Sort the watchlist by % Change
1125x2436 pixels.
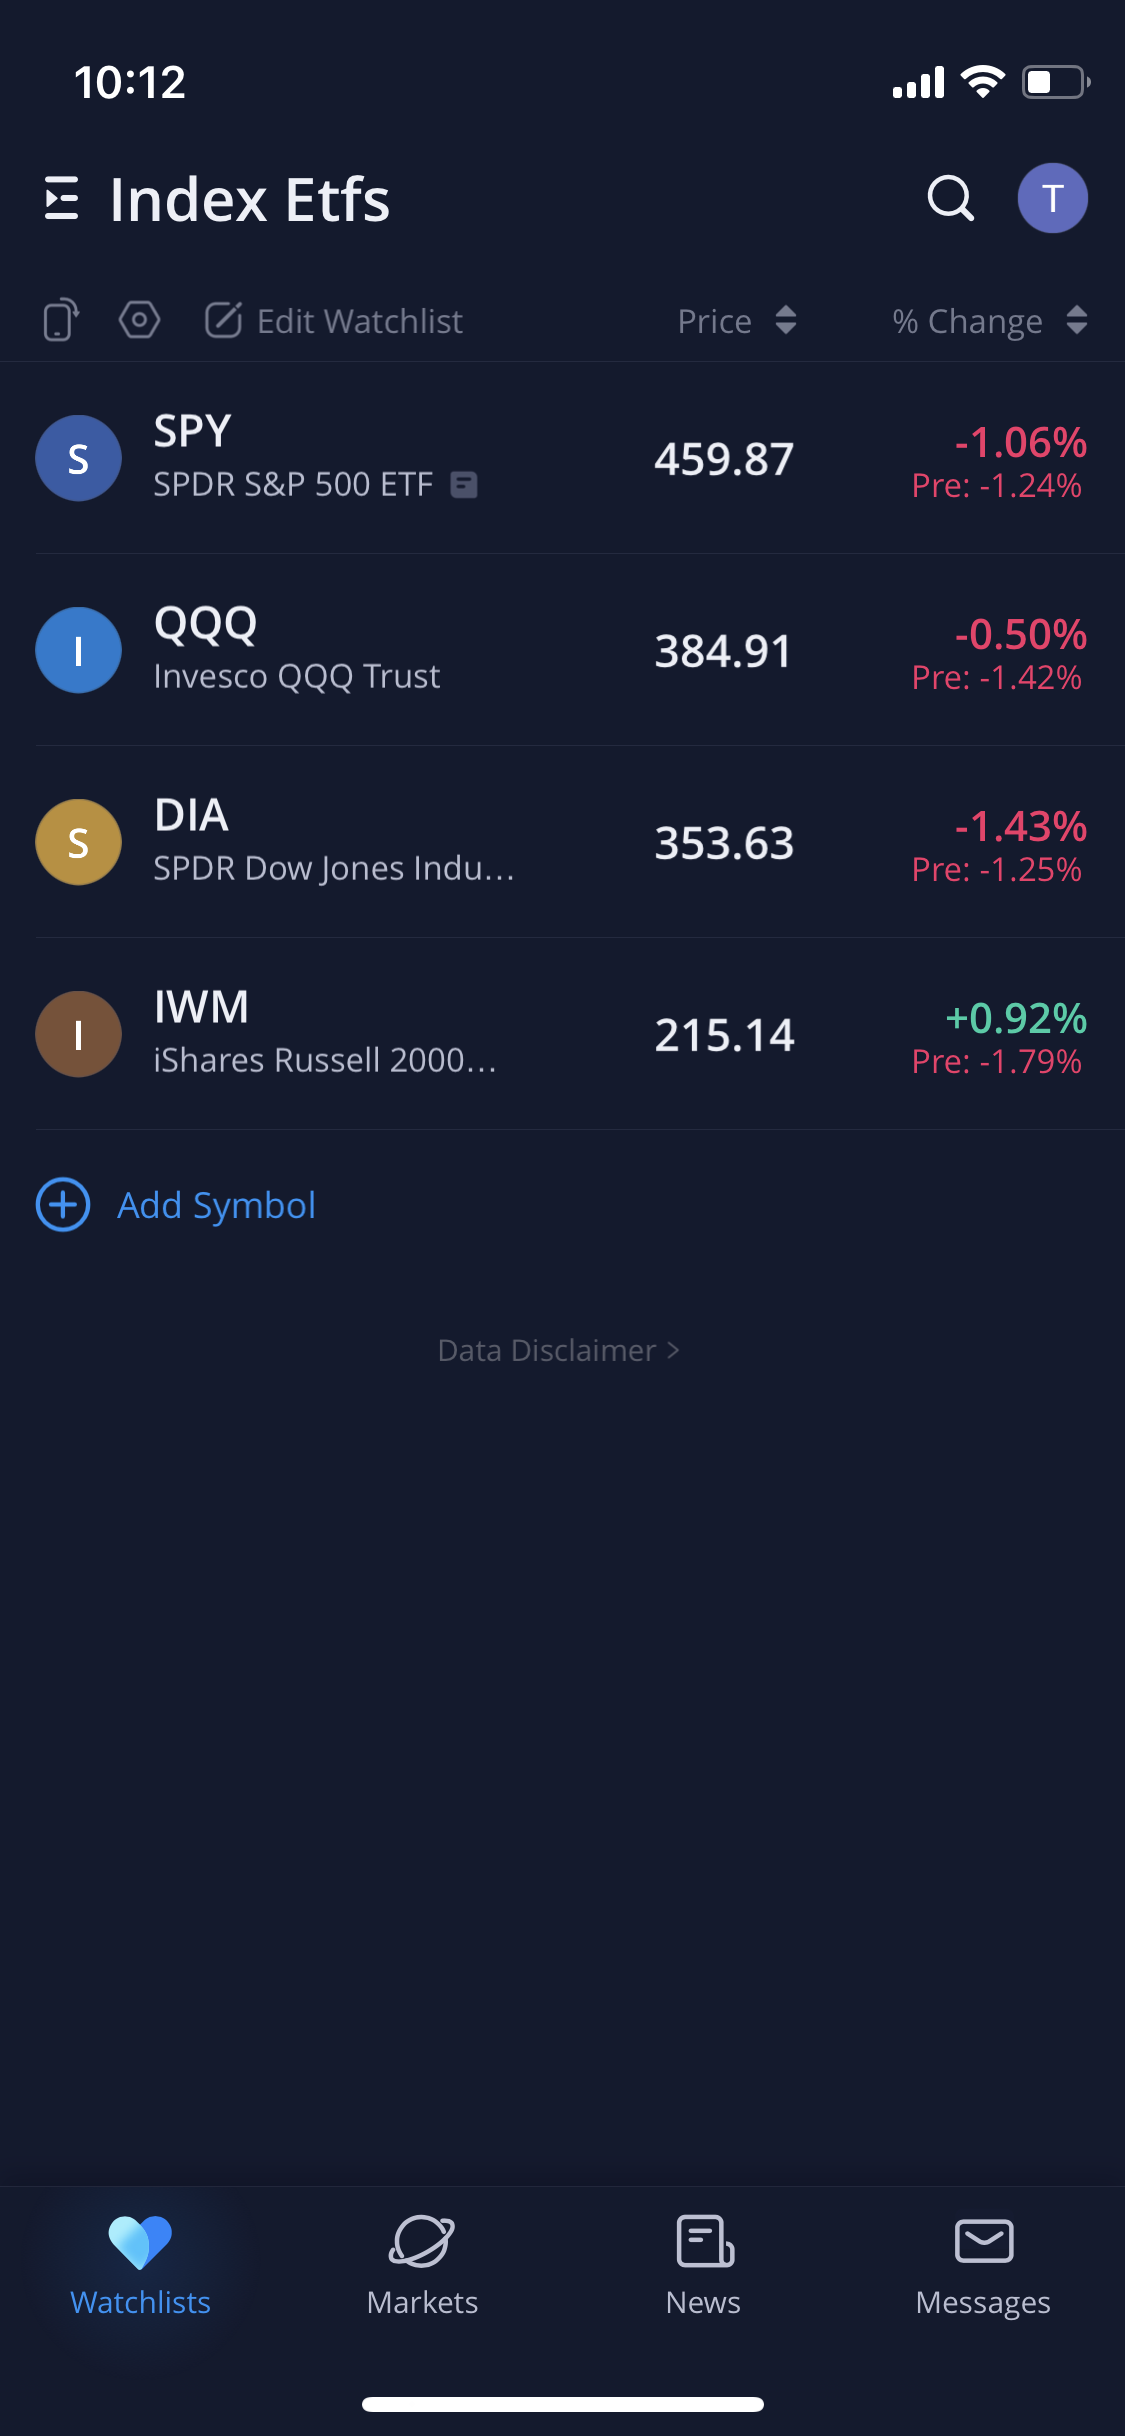[988, 321]
